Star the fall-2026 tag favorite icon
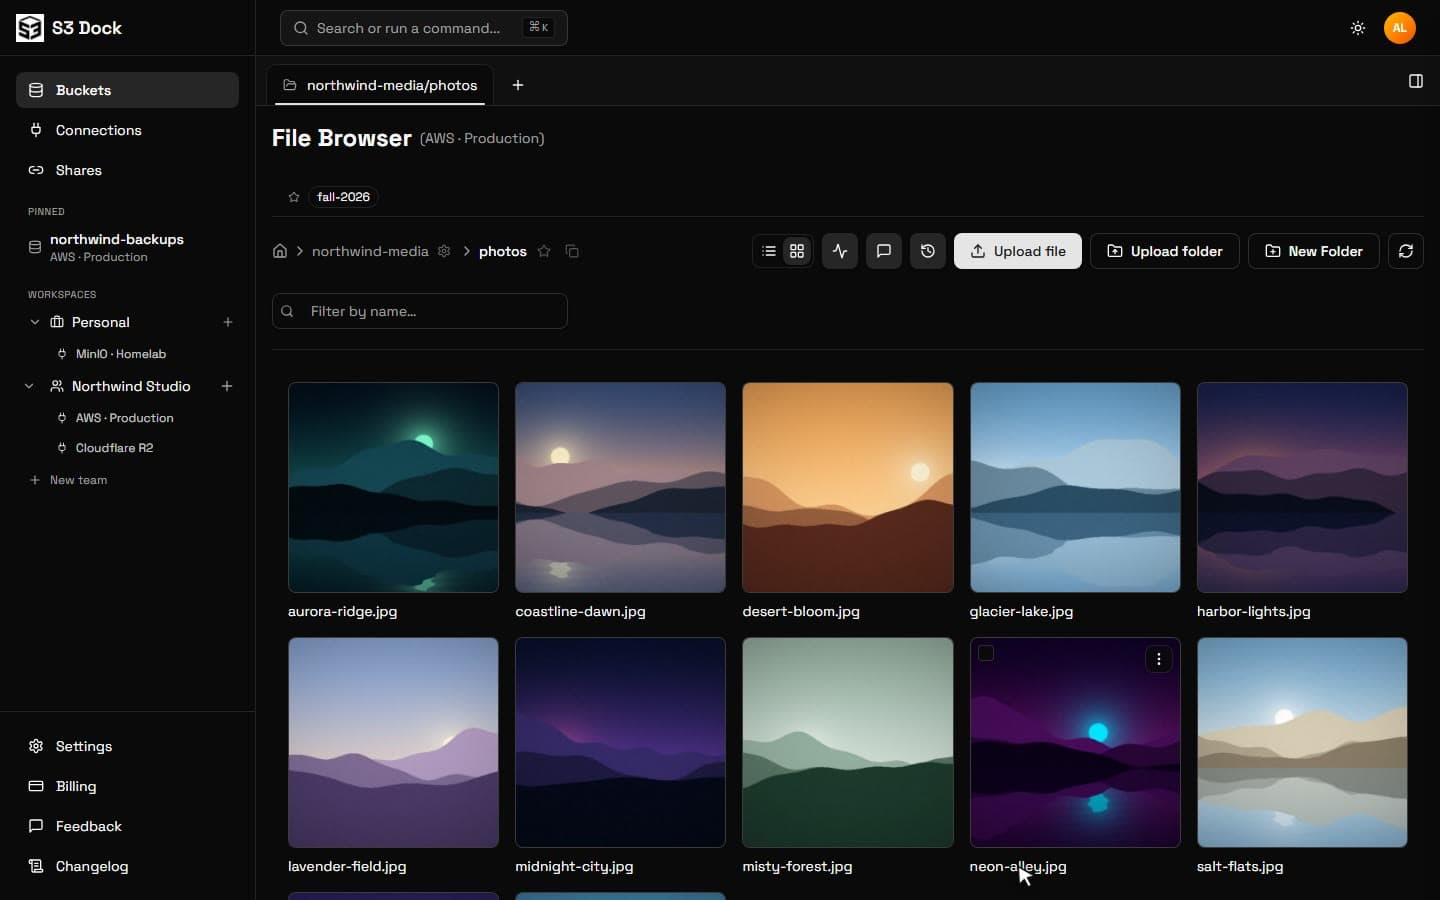The height and width of the screenshot is (900, 1440). (294, 197)
